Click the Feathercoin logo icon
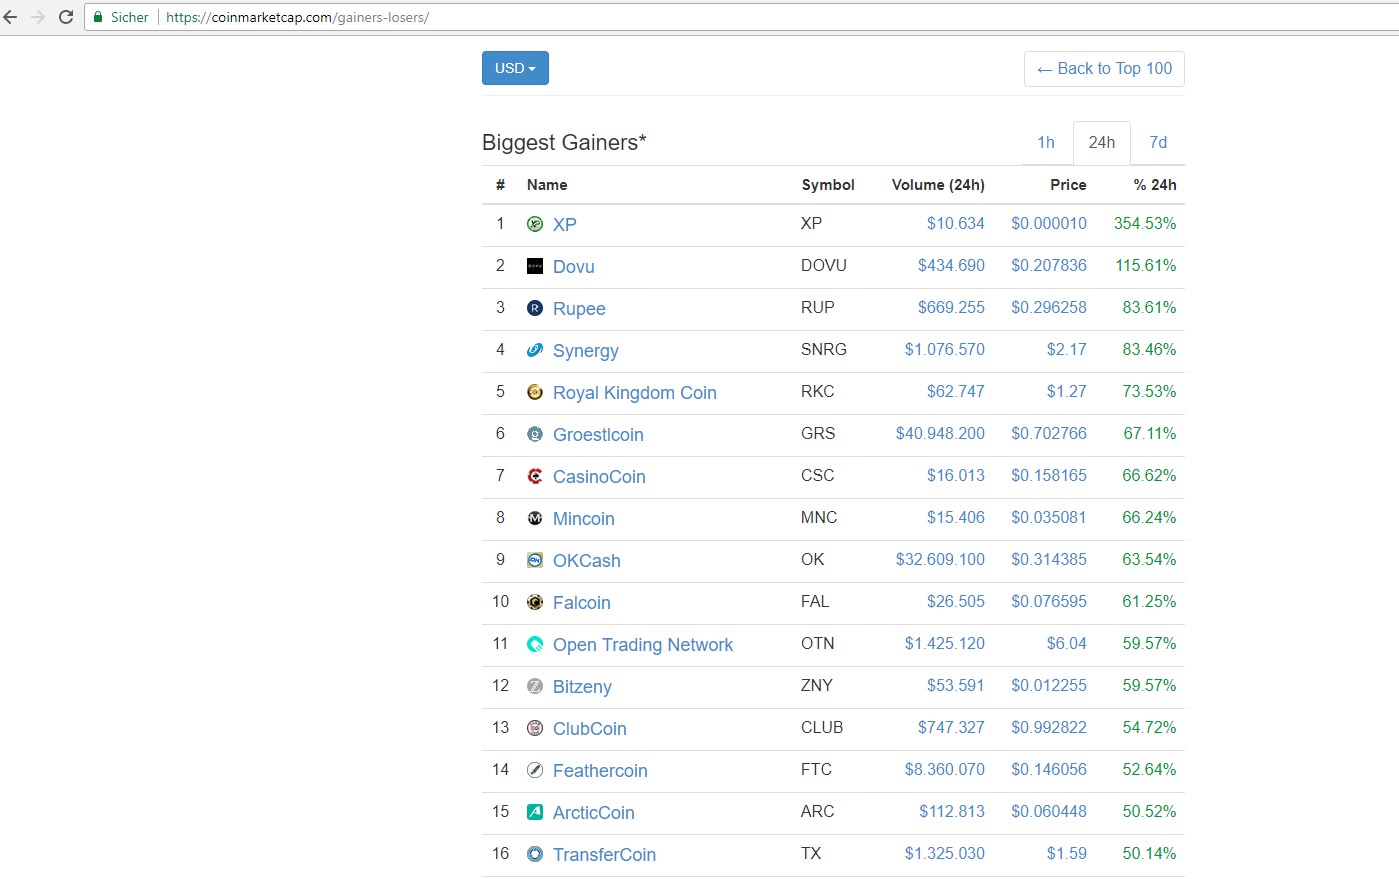The height and width of the screenshot is (879, 1399). pos(535,770)
